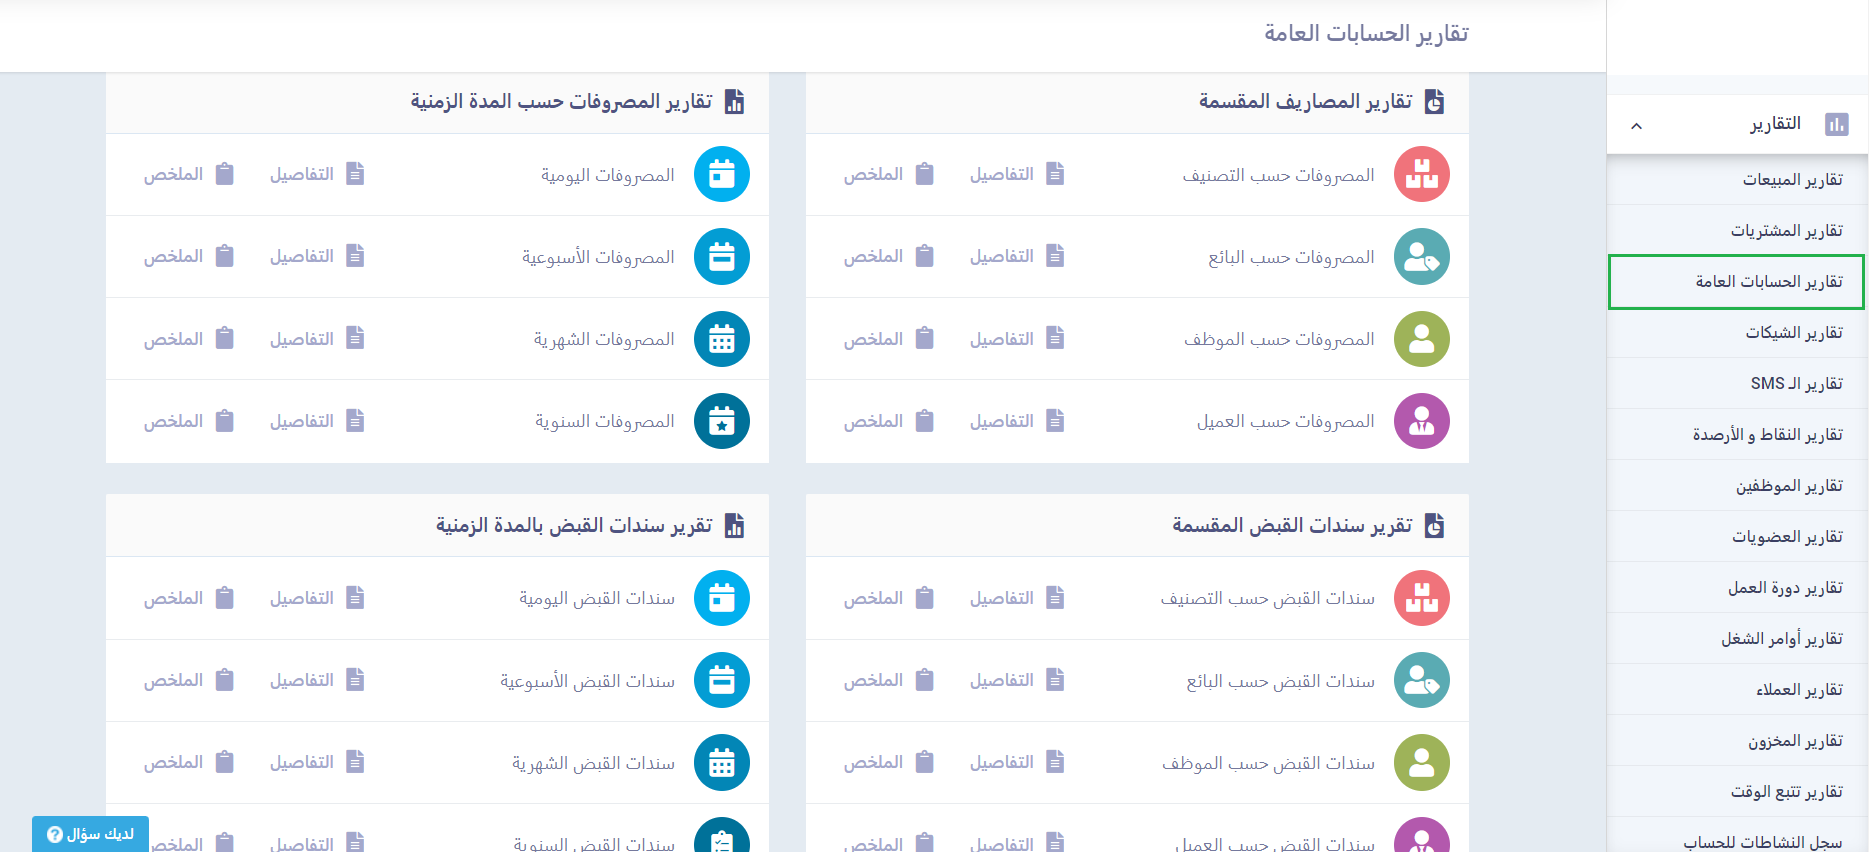Select تقارير الشيكات from sidebar menu
Image resolution: width=1869 pixels, height=852 pixels.
1793,333
